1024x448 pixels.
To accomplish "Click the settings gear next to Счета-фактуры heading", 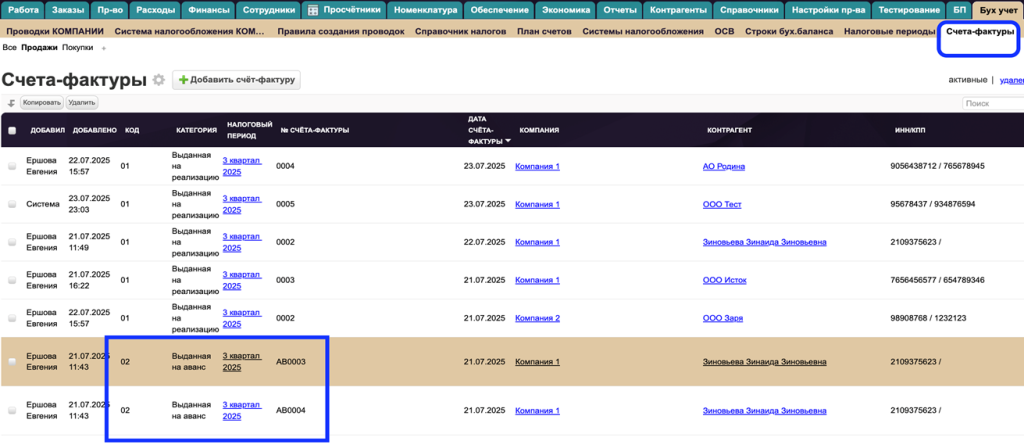I will pyautogui.click(x=158, y=80).
